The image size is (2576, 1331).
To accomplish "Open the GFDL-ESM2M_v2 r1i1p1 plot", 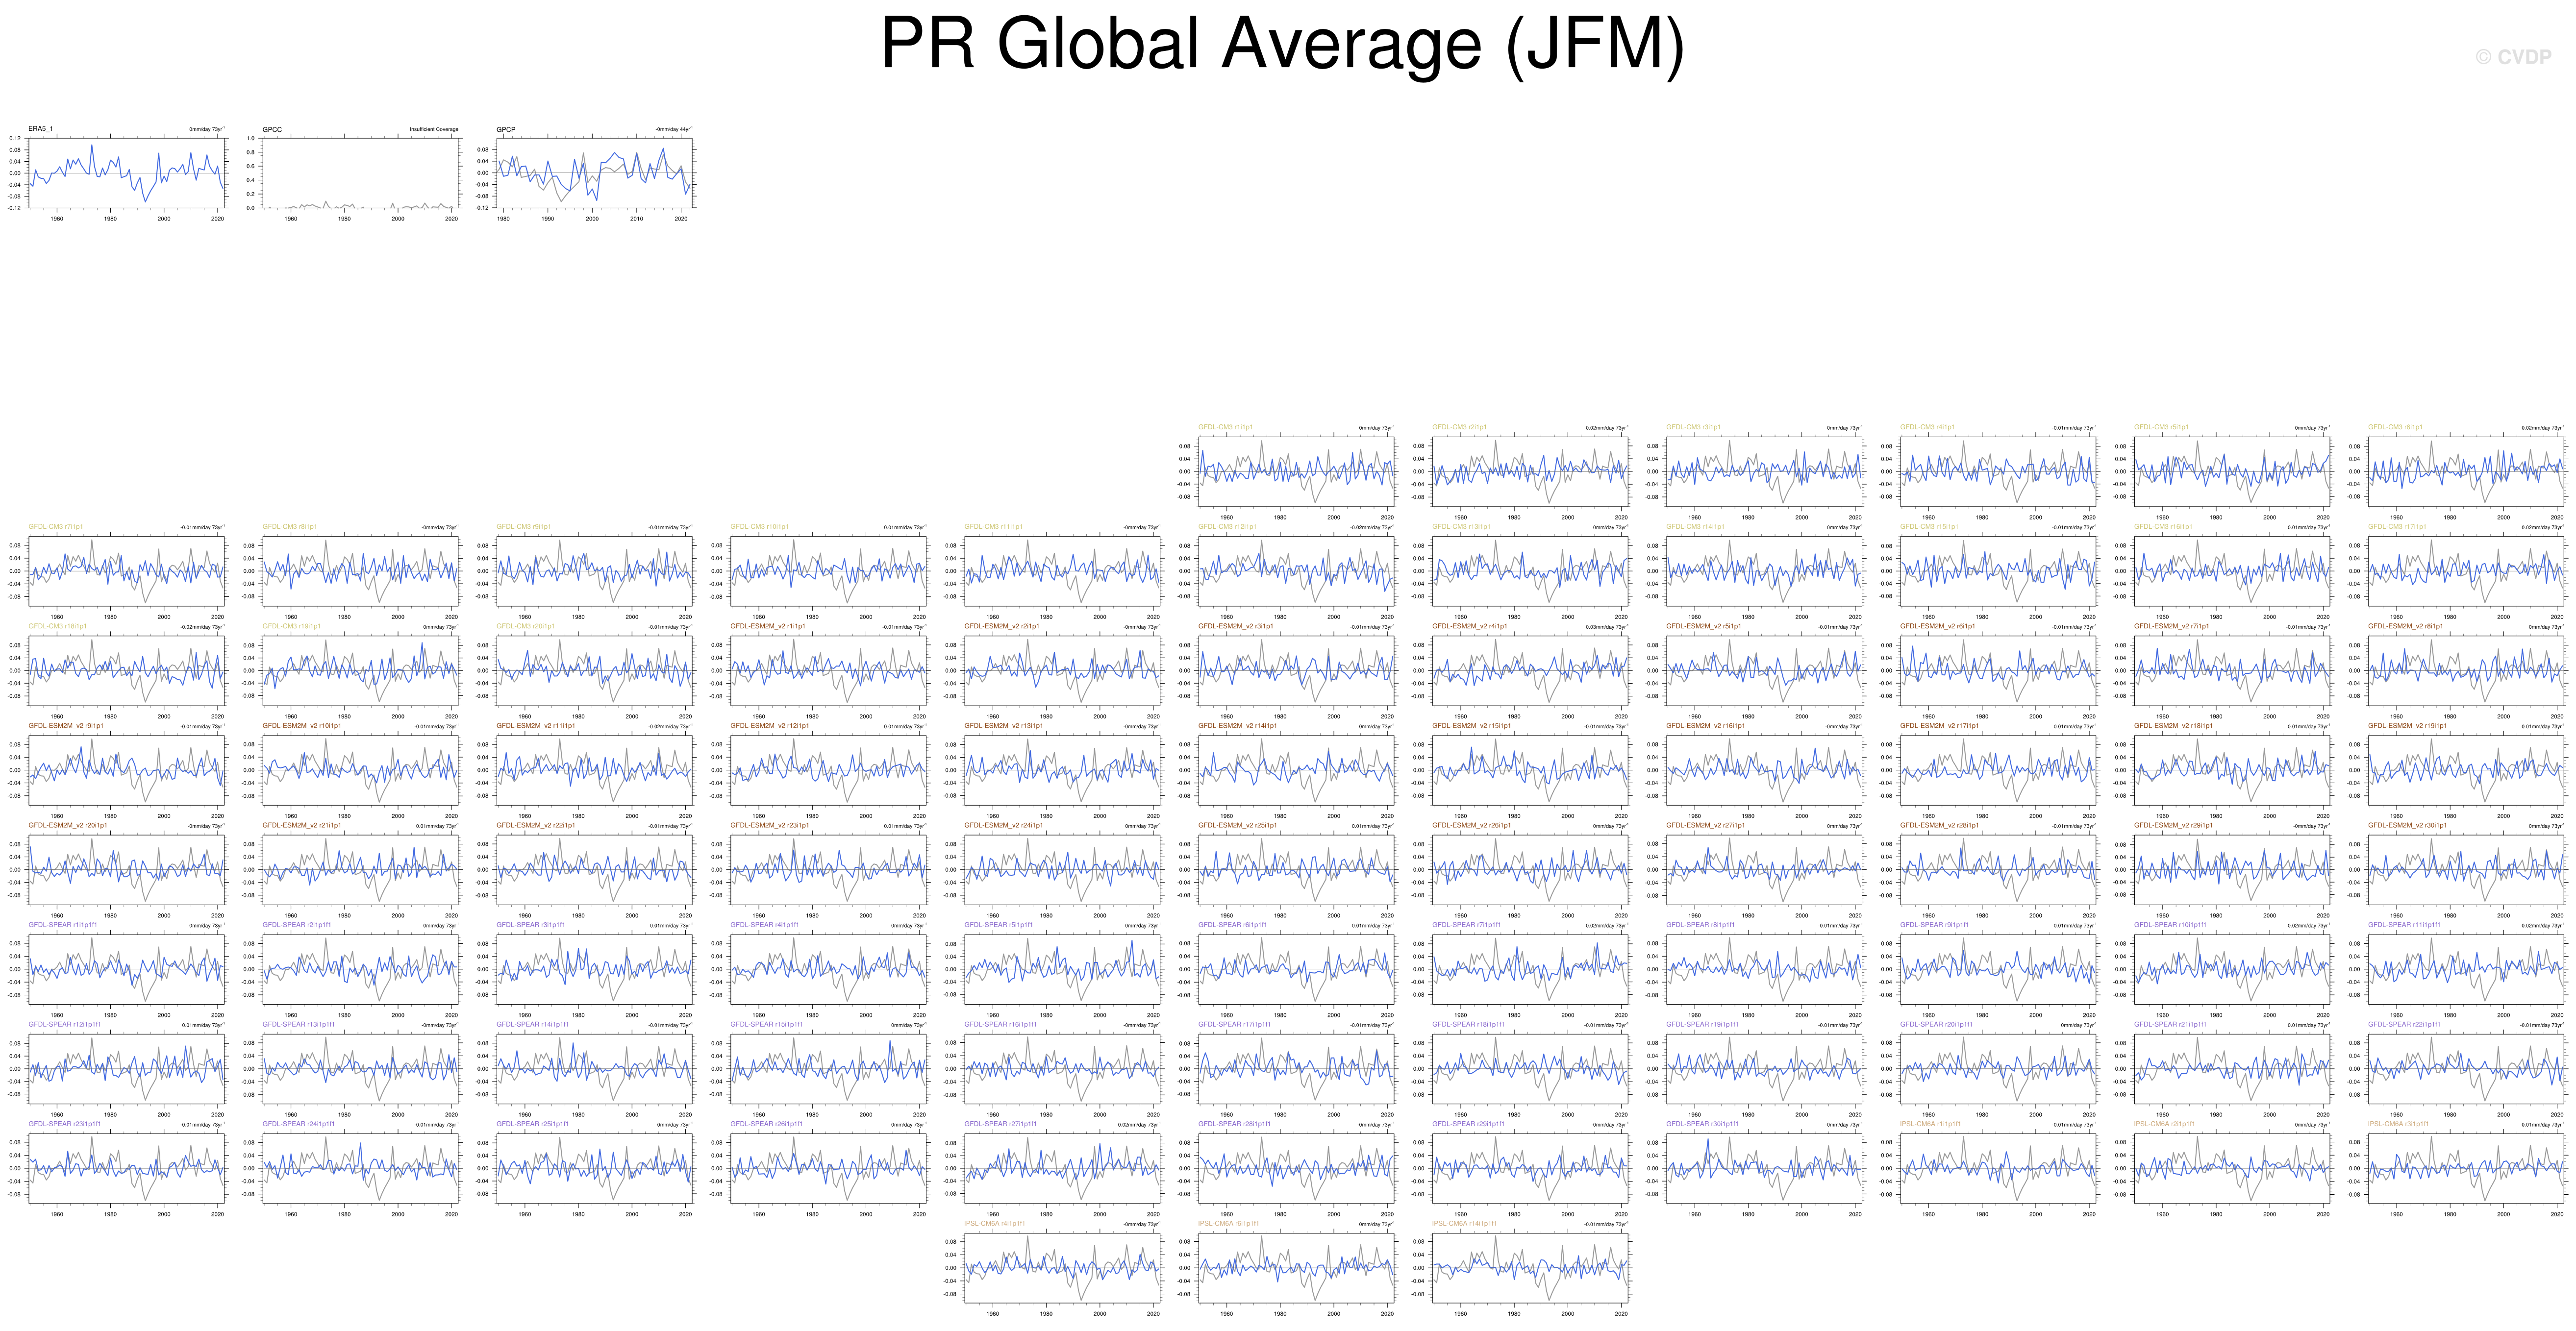I will pyautogui.click(x=828, y=670).
